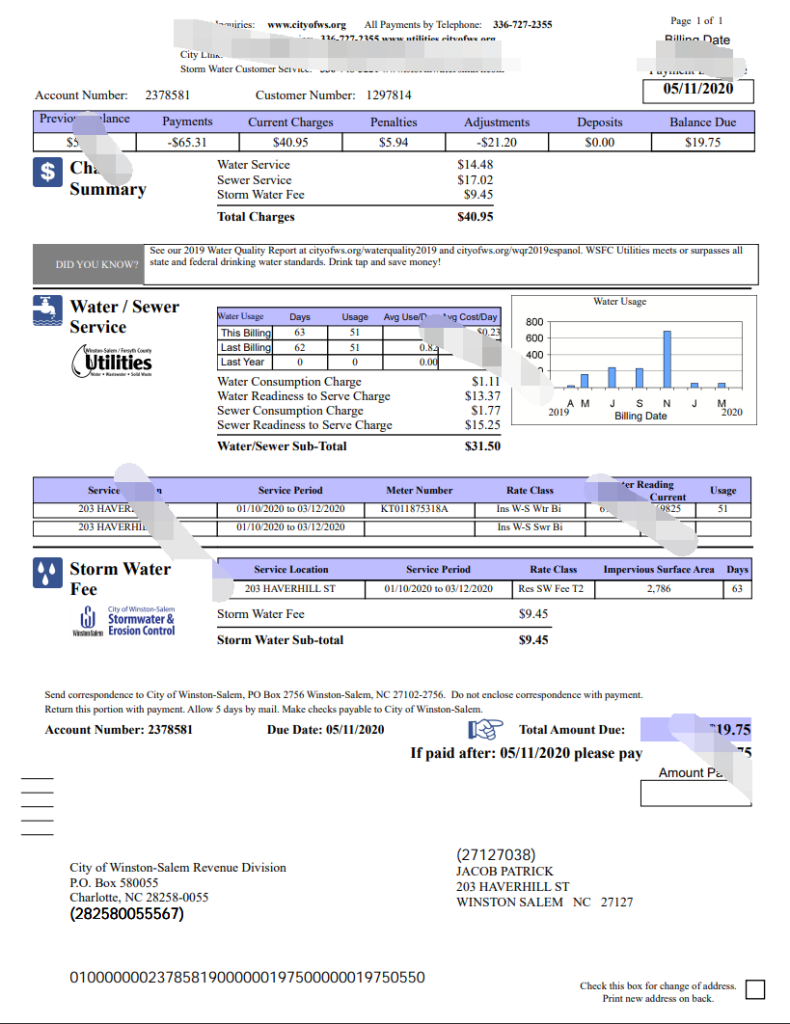Click the -$65.31 payments value

pyautogui.click(x=187, y=142)
